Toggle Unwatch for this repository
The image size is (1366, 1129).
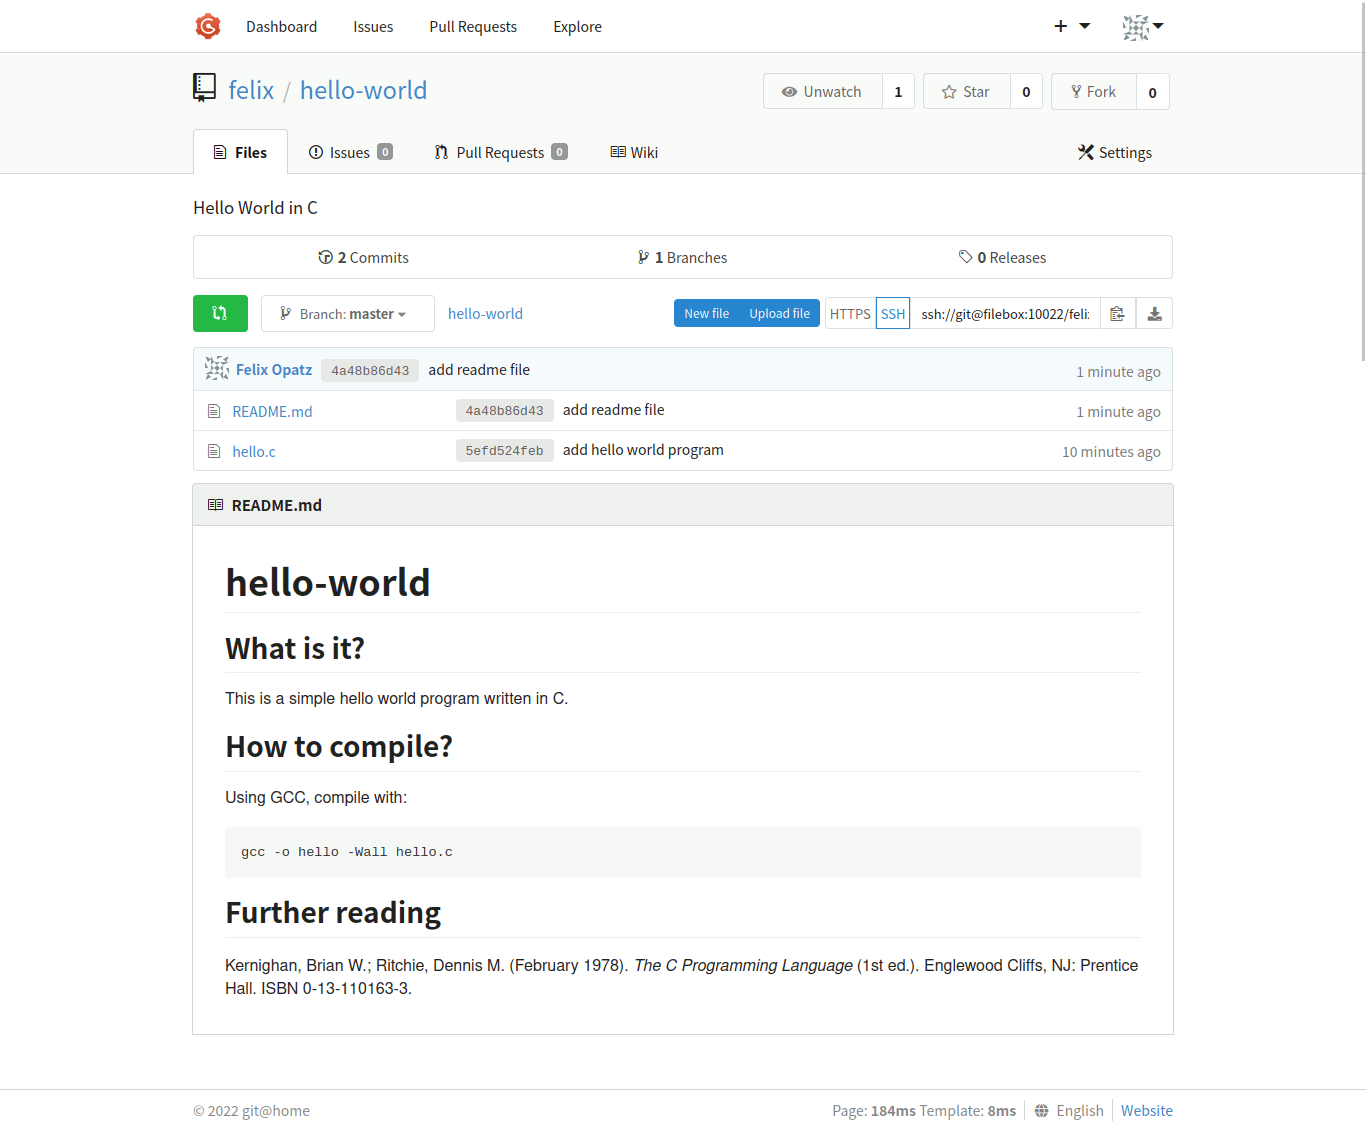tap(822, 92)
